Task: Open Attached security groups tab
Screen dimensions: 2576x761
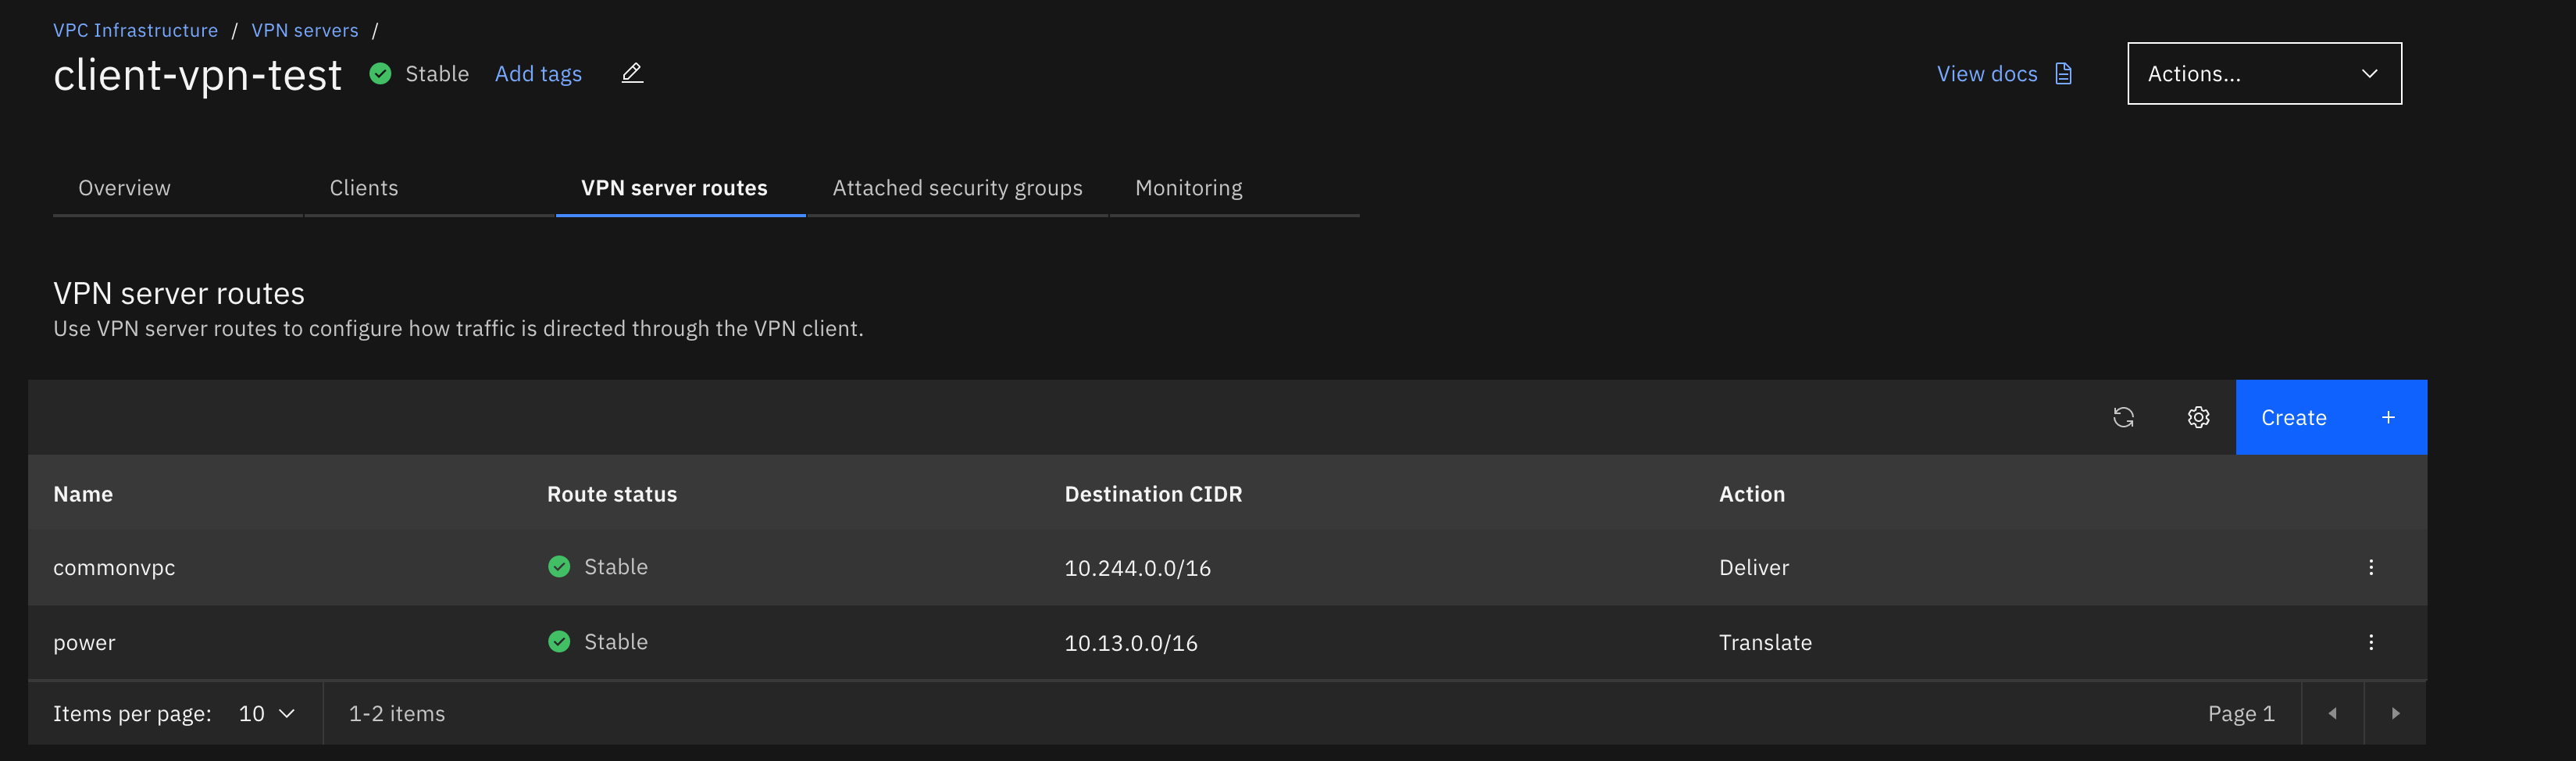Action: tap(957, 188)
